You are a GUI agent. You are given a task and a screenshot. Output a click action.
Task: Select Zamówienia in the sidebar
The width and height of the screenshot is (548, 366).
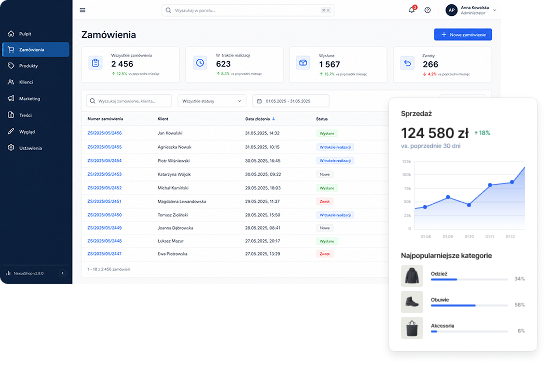click(35, 50)
